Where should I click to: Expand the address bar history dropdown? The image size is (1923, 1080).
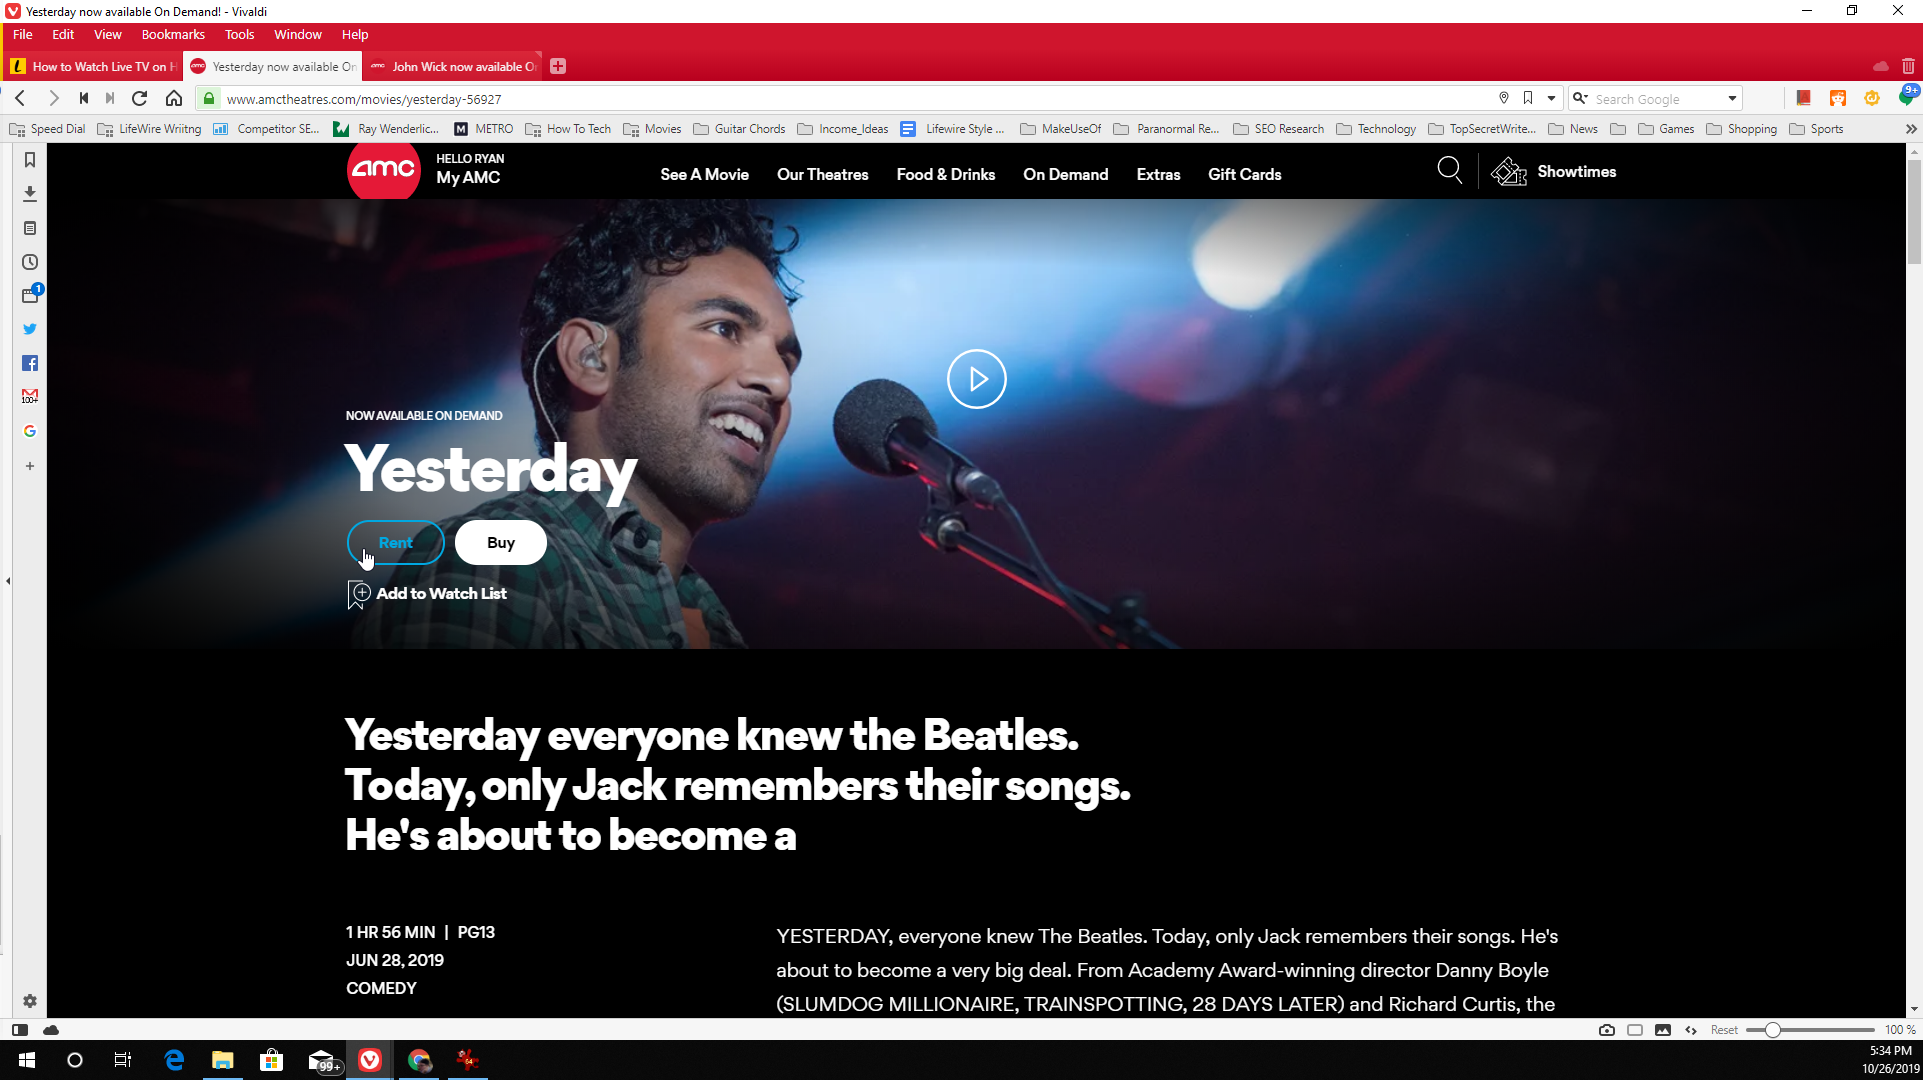(x=1551, y=98)
